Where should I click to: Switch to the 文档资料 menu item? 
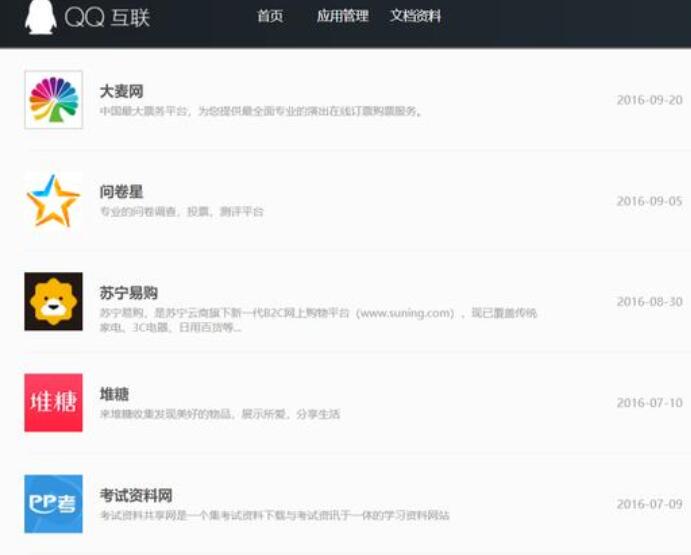click(415, 16)
